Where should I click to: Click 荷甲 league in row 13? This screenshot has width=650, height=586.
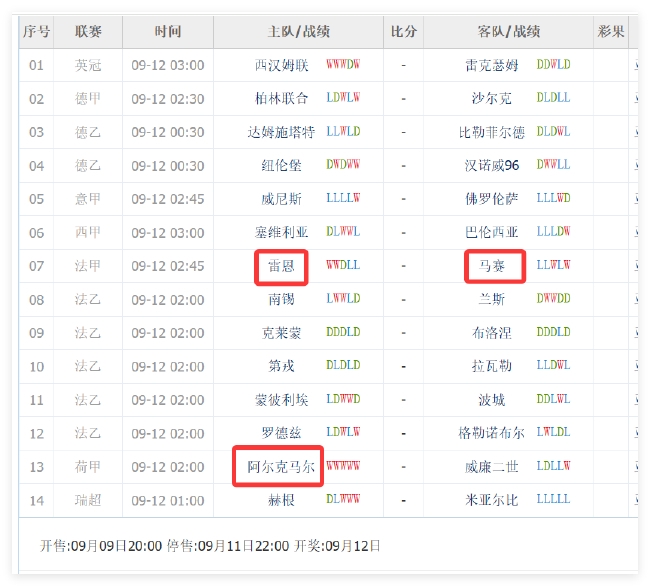pyautogui.click(x=88, y=467)
